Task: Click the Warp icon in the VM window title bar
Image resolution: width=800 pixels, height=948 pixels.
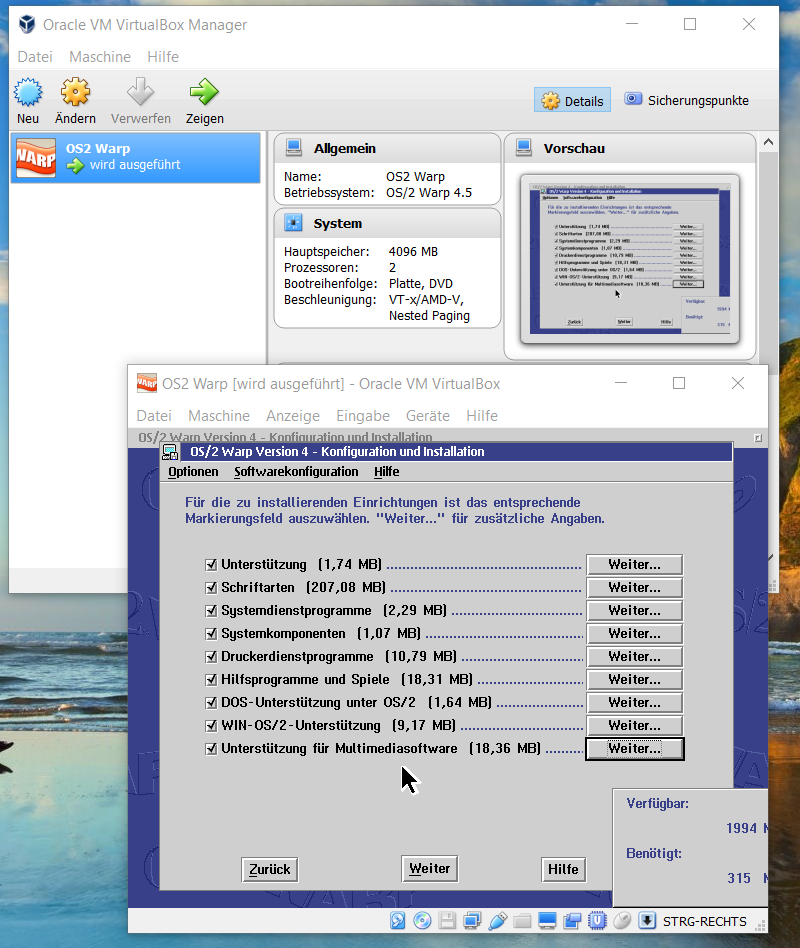Action: [x=146, y=383]
